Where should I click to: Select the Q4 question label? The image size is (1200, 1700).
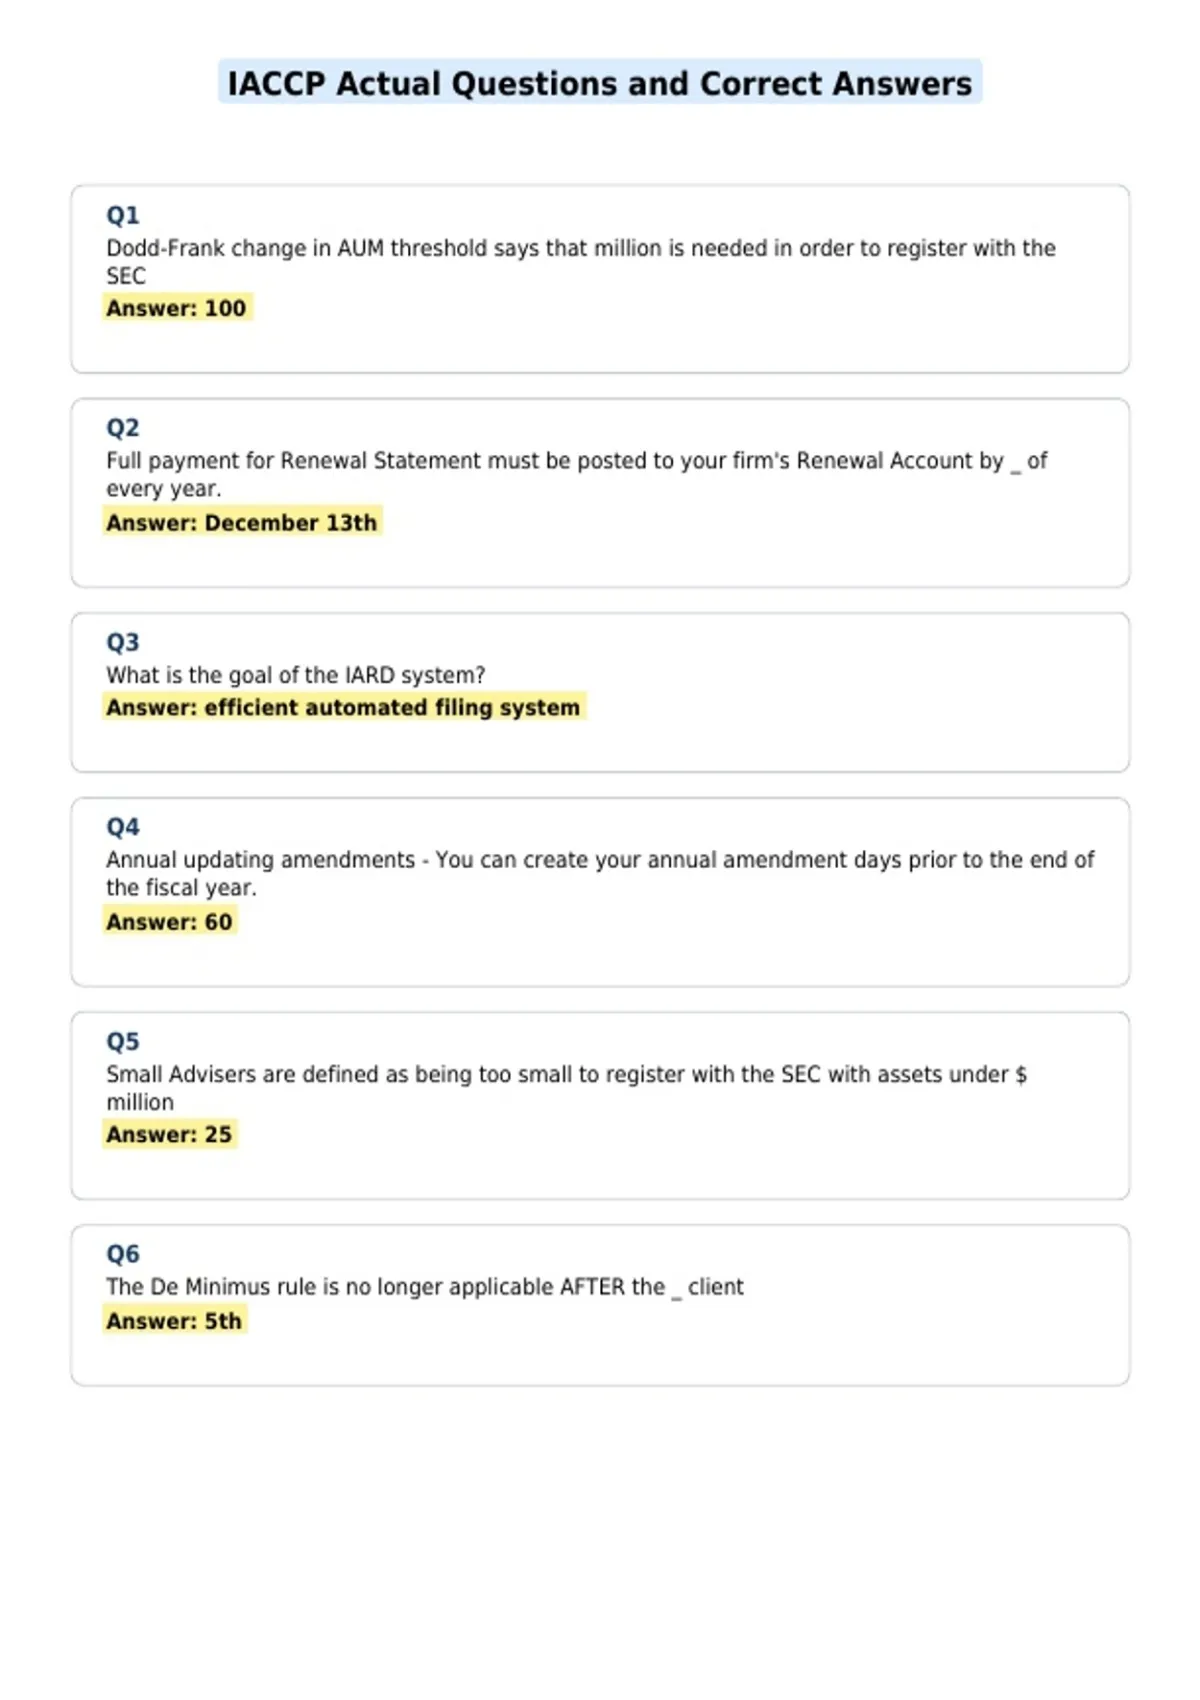tap(123, 827)
